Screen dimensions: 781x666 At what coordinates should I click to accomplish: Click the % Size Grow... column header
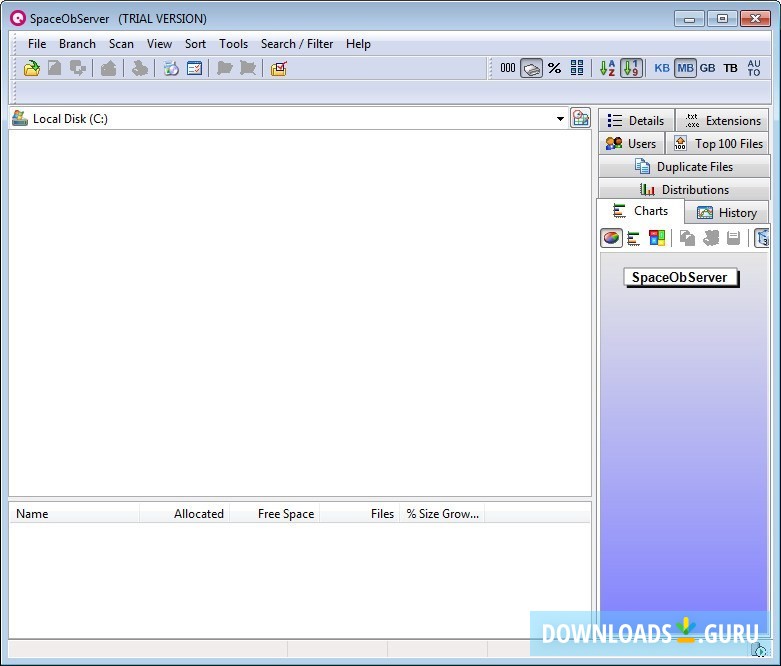[x=442, y=514]
